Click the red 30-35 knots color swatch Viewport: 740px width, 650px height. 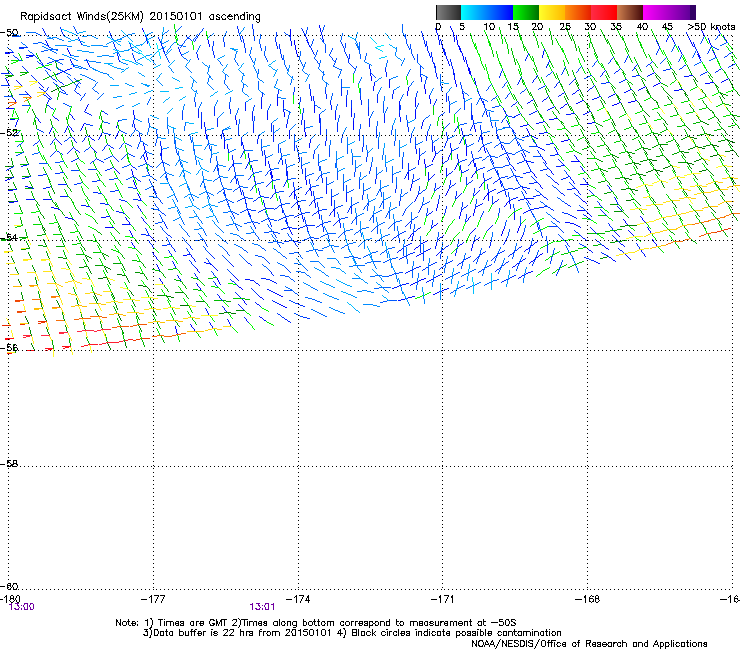click(604, 12)
